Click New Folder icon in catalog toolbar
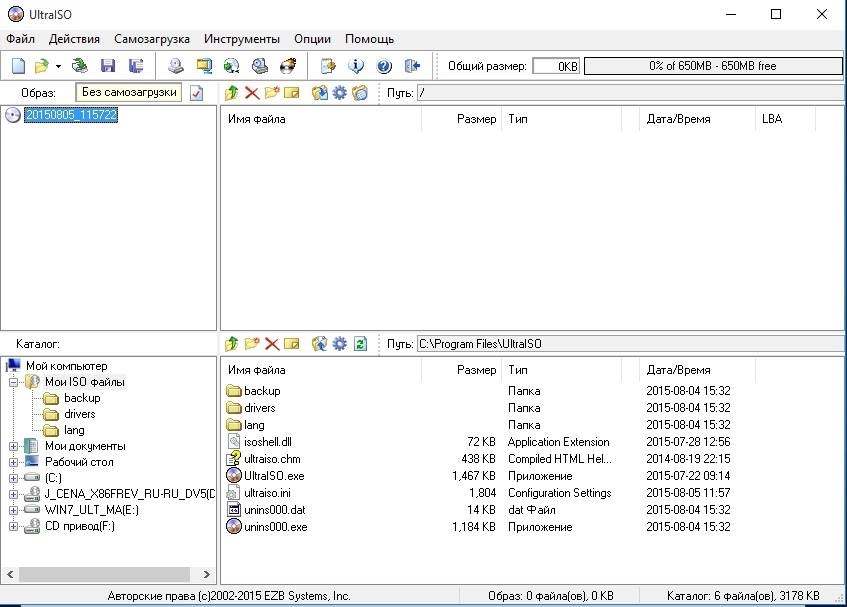 click(x=252, y=343)
